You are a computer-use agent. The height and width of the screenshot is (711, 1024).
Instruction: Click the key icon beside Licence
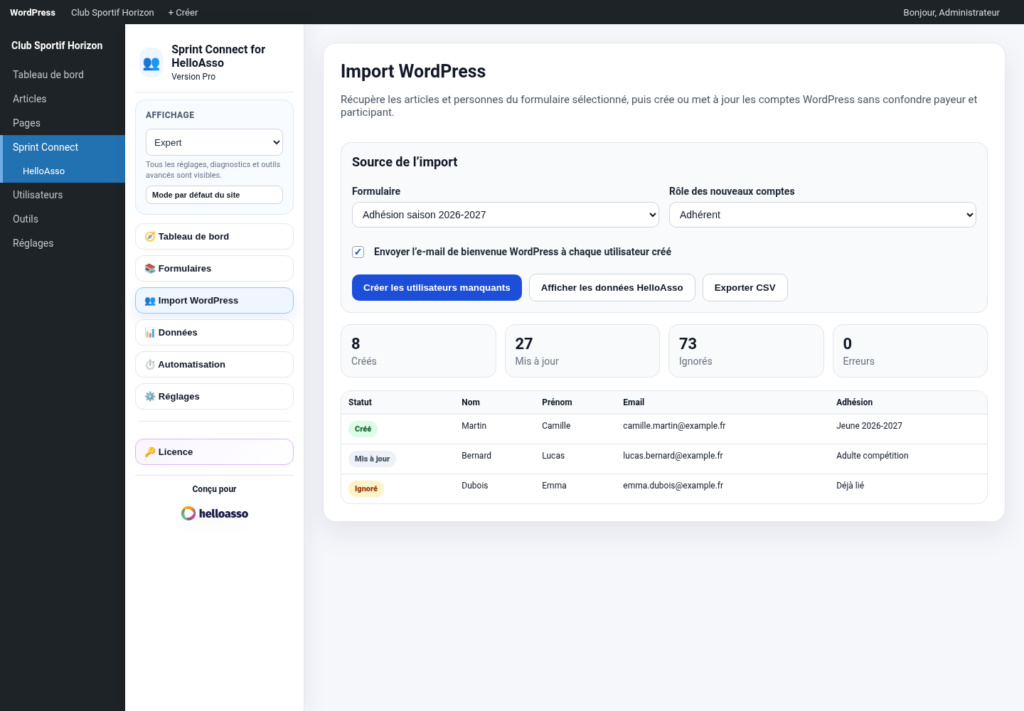click(150, 452)
